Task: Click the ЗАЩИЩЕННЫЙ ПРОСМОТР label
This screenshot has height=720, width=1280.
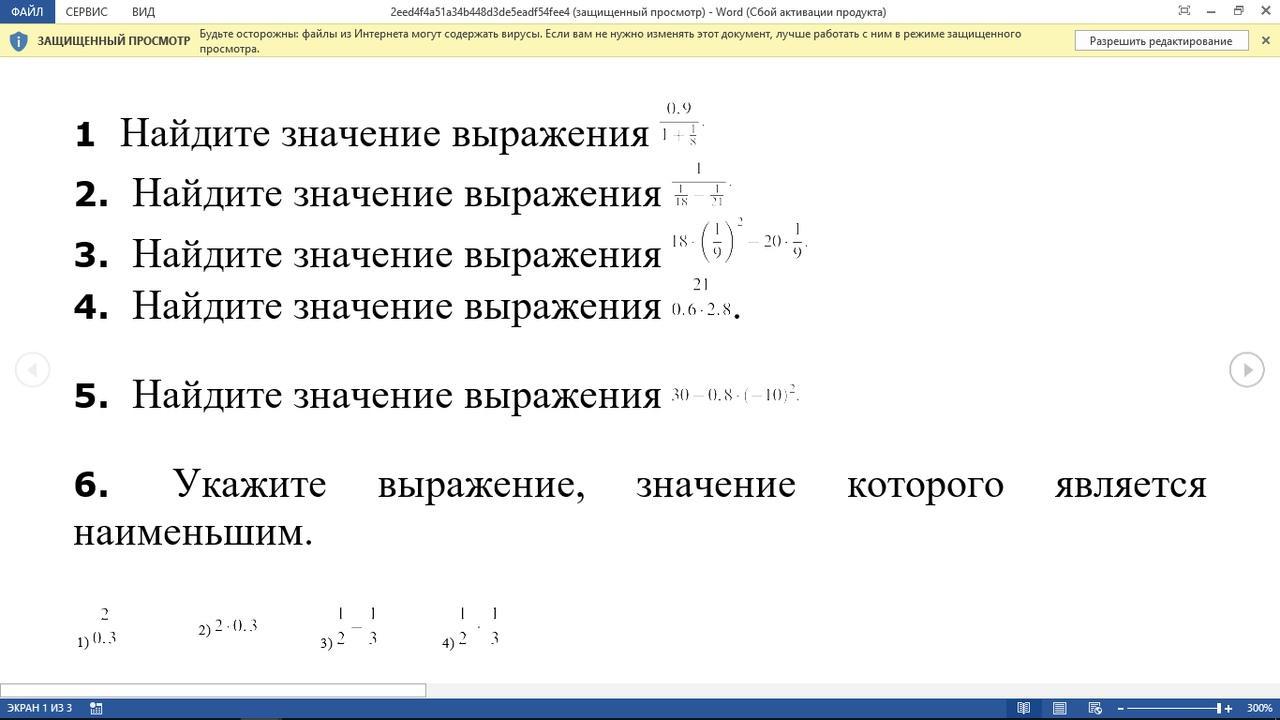Action: [113, 41]
